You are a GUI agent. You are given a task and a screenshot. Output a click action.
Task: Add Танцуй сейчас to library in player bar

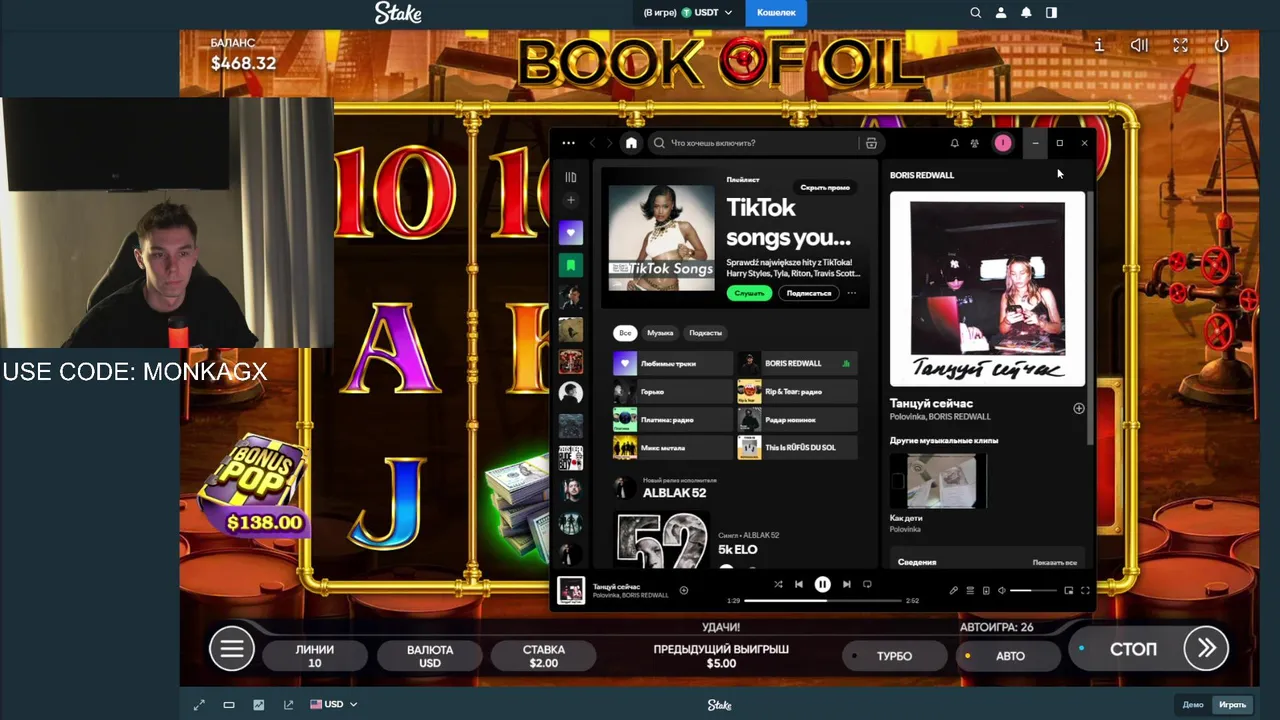coord(684,590)
